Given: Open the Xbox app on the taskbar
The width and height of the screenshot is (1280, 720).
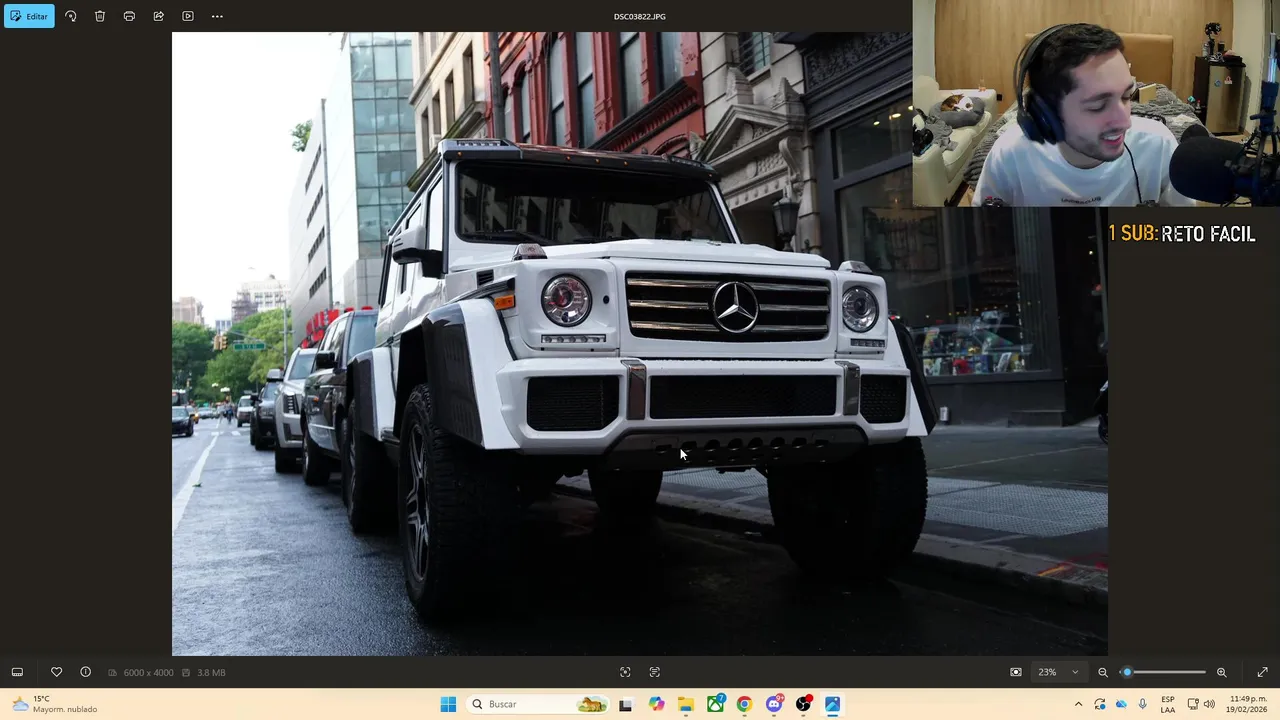Looking at the screenshot, I should [715, 704].
